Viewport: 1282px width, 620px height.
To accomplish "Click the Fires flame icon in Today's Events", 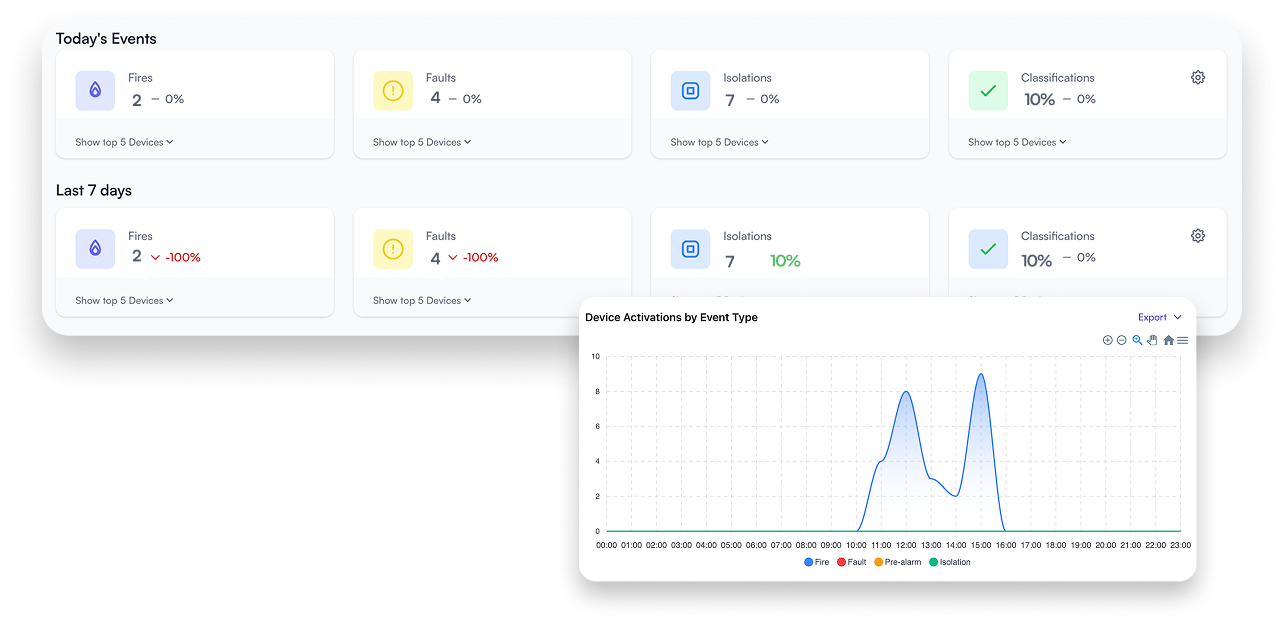I will point(95,90).
